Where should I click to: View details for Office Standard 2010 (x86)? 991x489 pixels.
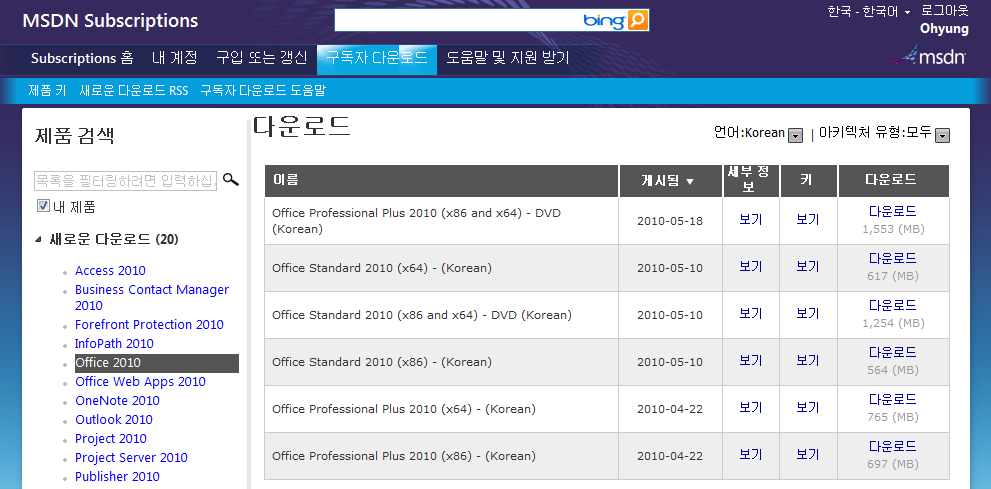751,361
